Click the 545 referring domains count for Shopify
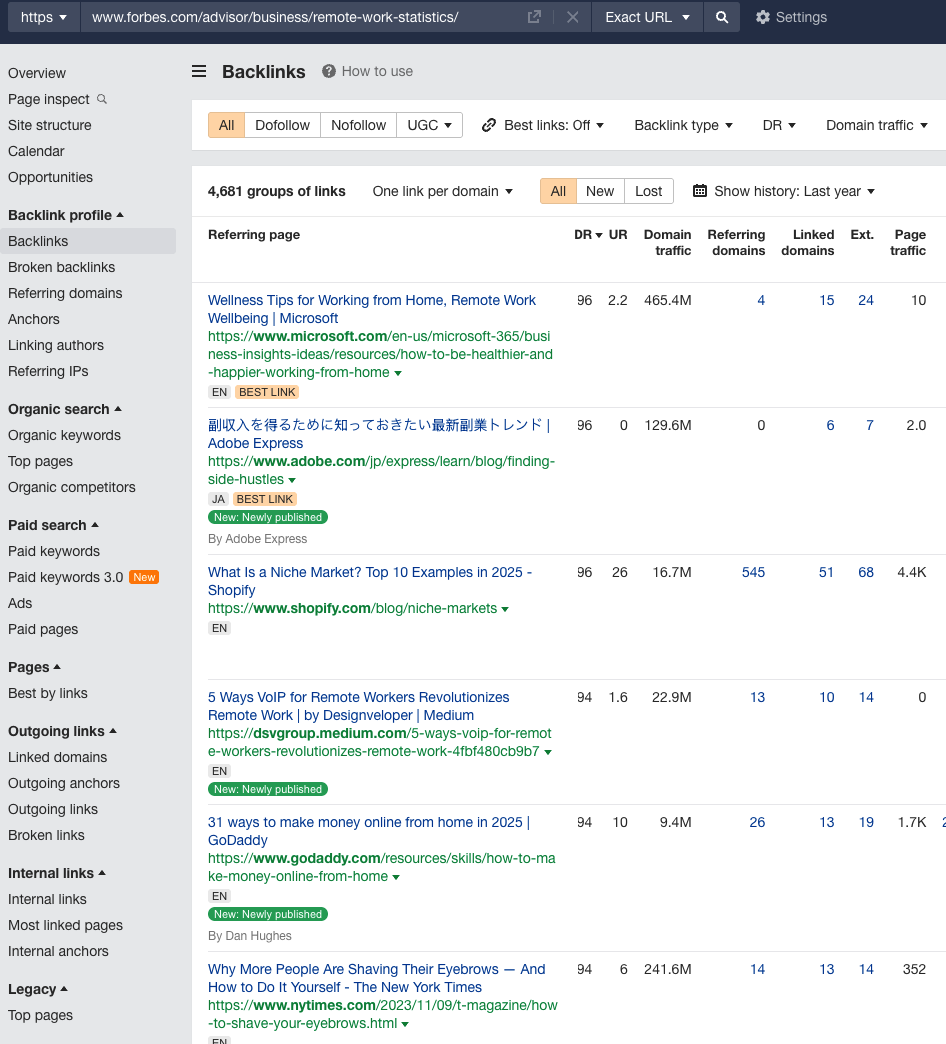The height and width of the screenshot is (1044, 946). point(753,572)
